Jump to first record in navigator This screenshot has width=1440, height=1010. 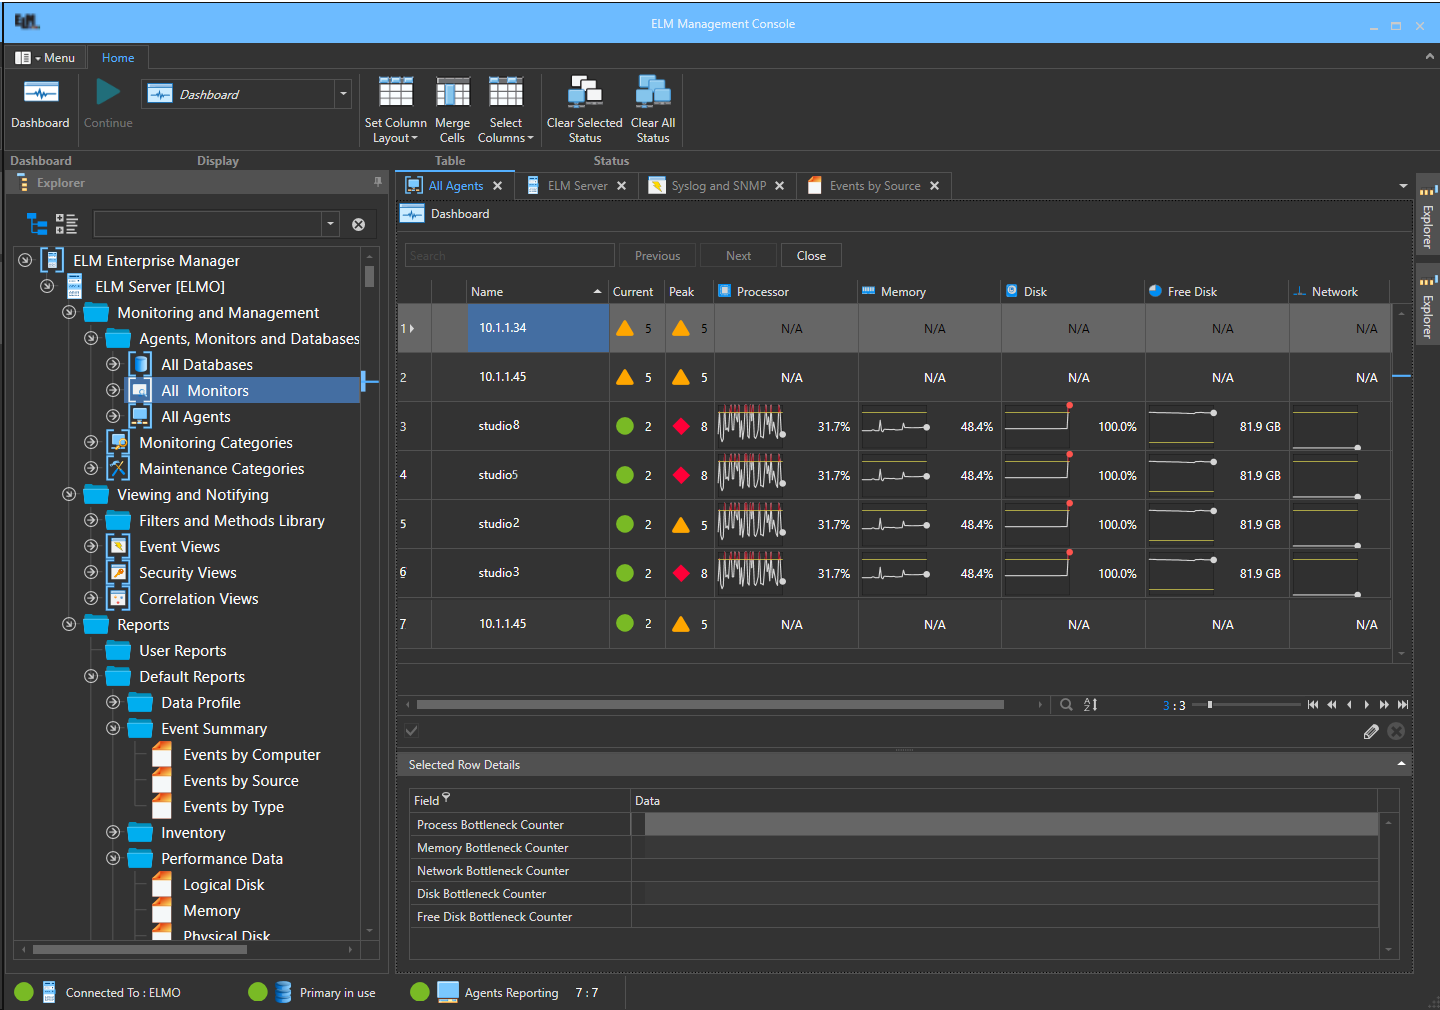click(x=1313, y=705)
